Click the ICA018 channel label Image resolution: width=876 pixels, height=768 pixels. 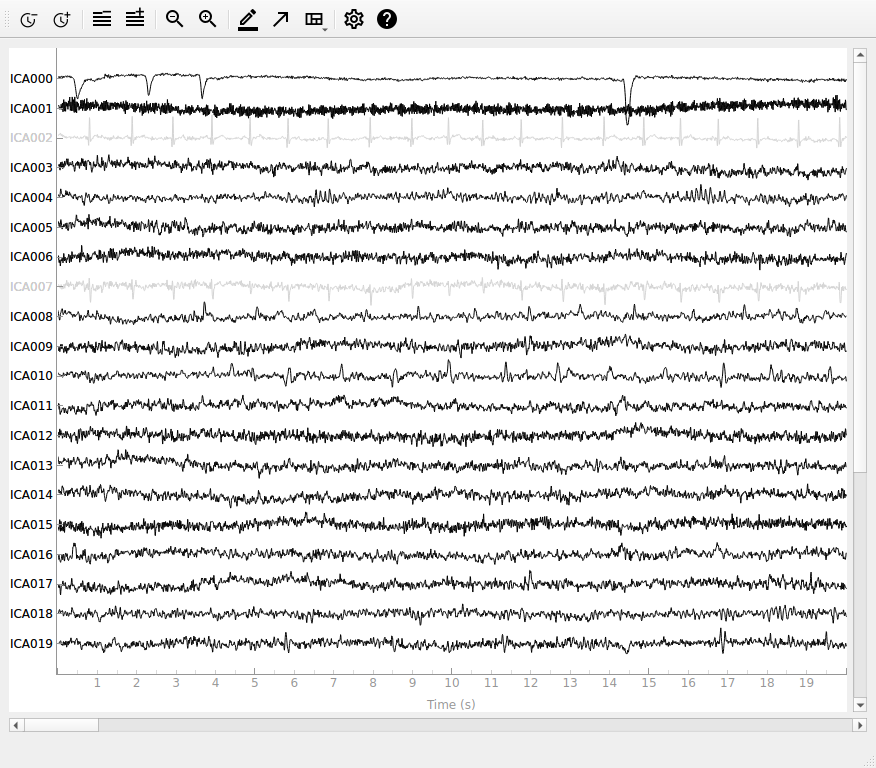tap(31, 614)
